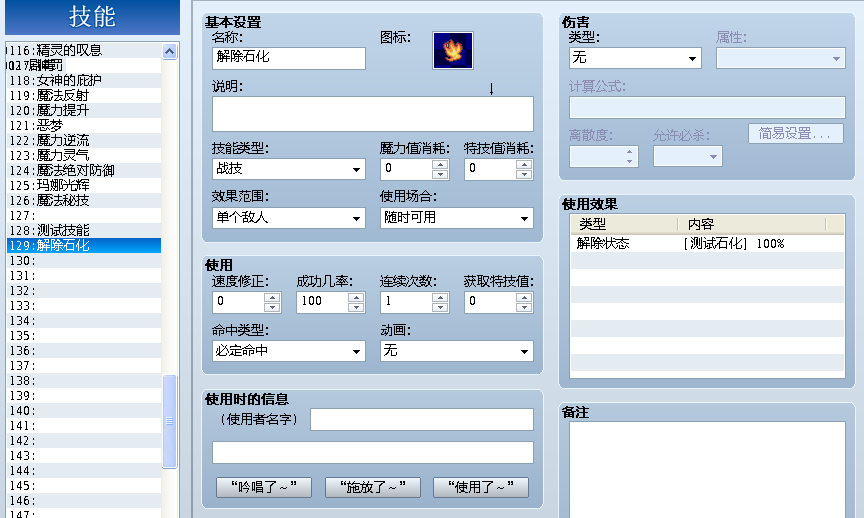Screen dimensions: 864x518
Task: Click the second 使用时的信息 message field
Action: [x=372, y=452]
